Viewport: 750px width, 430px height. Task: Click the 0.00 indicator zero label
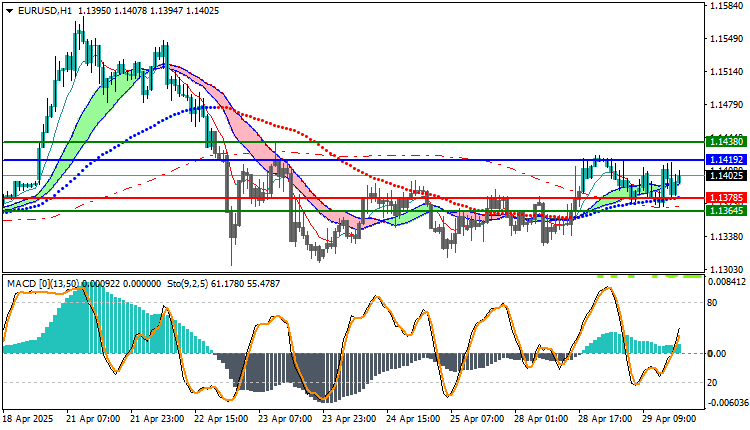(717, 353)
